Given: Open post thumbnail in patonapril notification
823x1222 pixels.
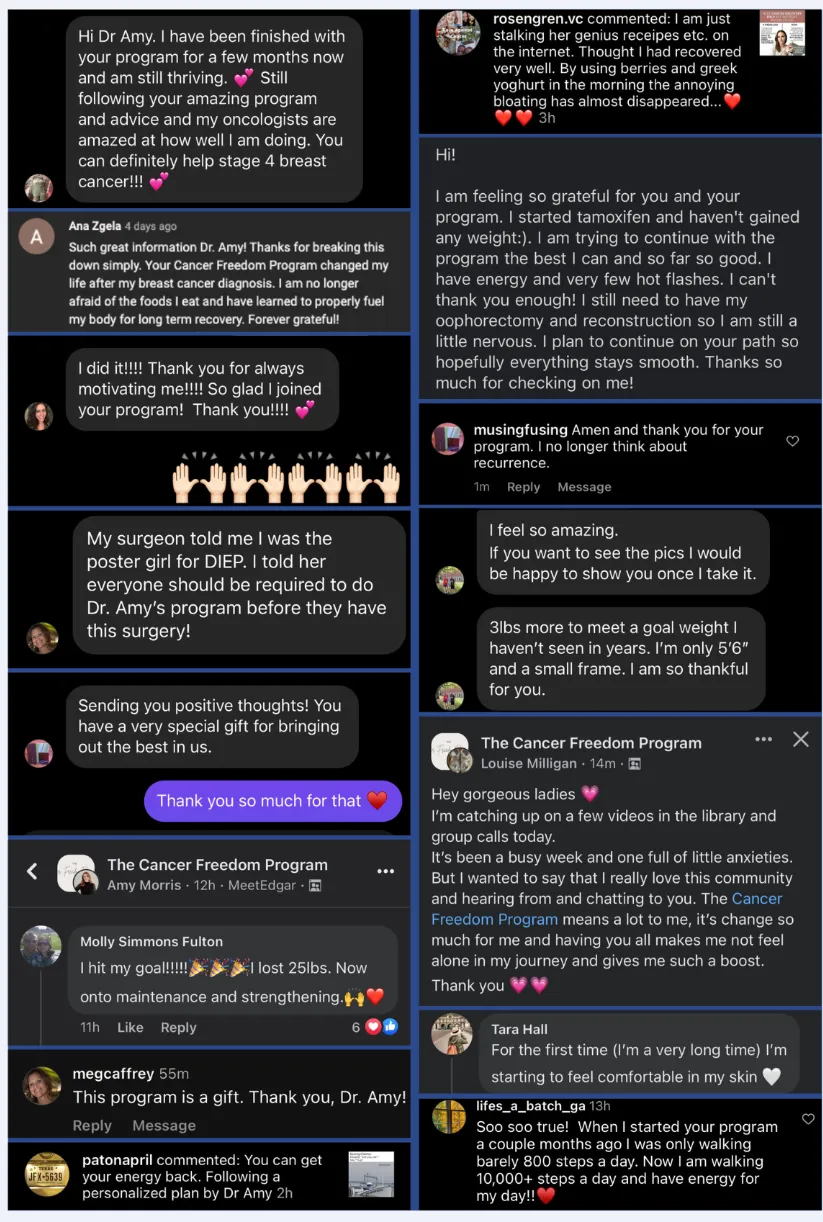Looking at the screenshot, I should coord(370,1174).
